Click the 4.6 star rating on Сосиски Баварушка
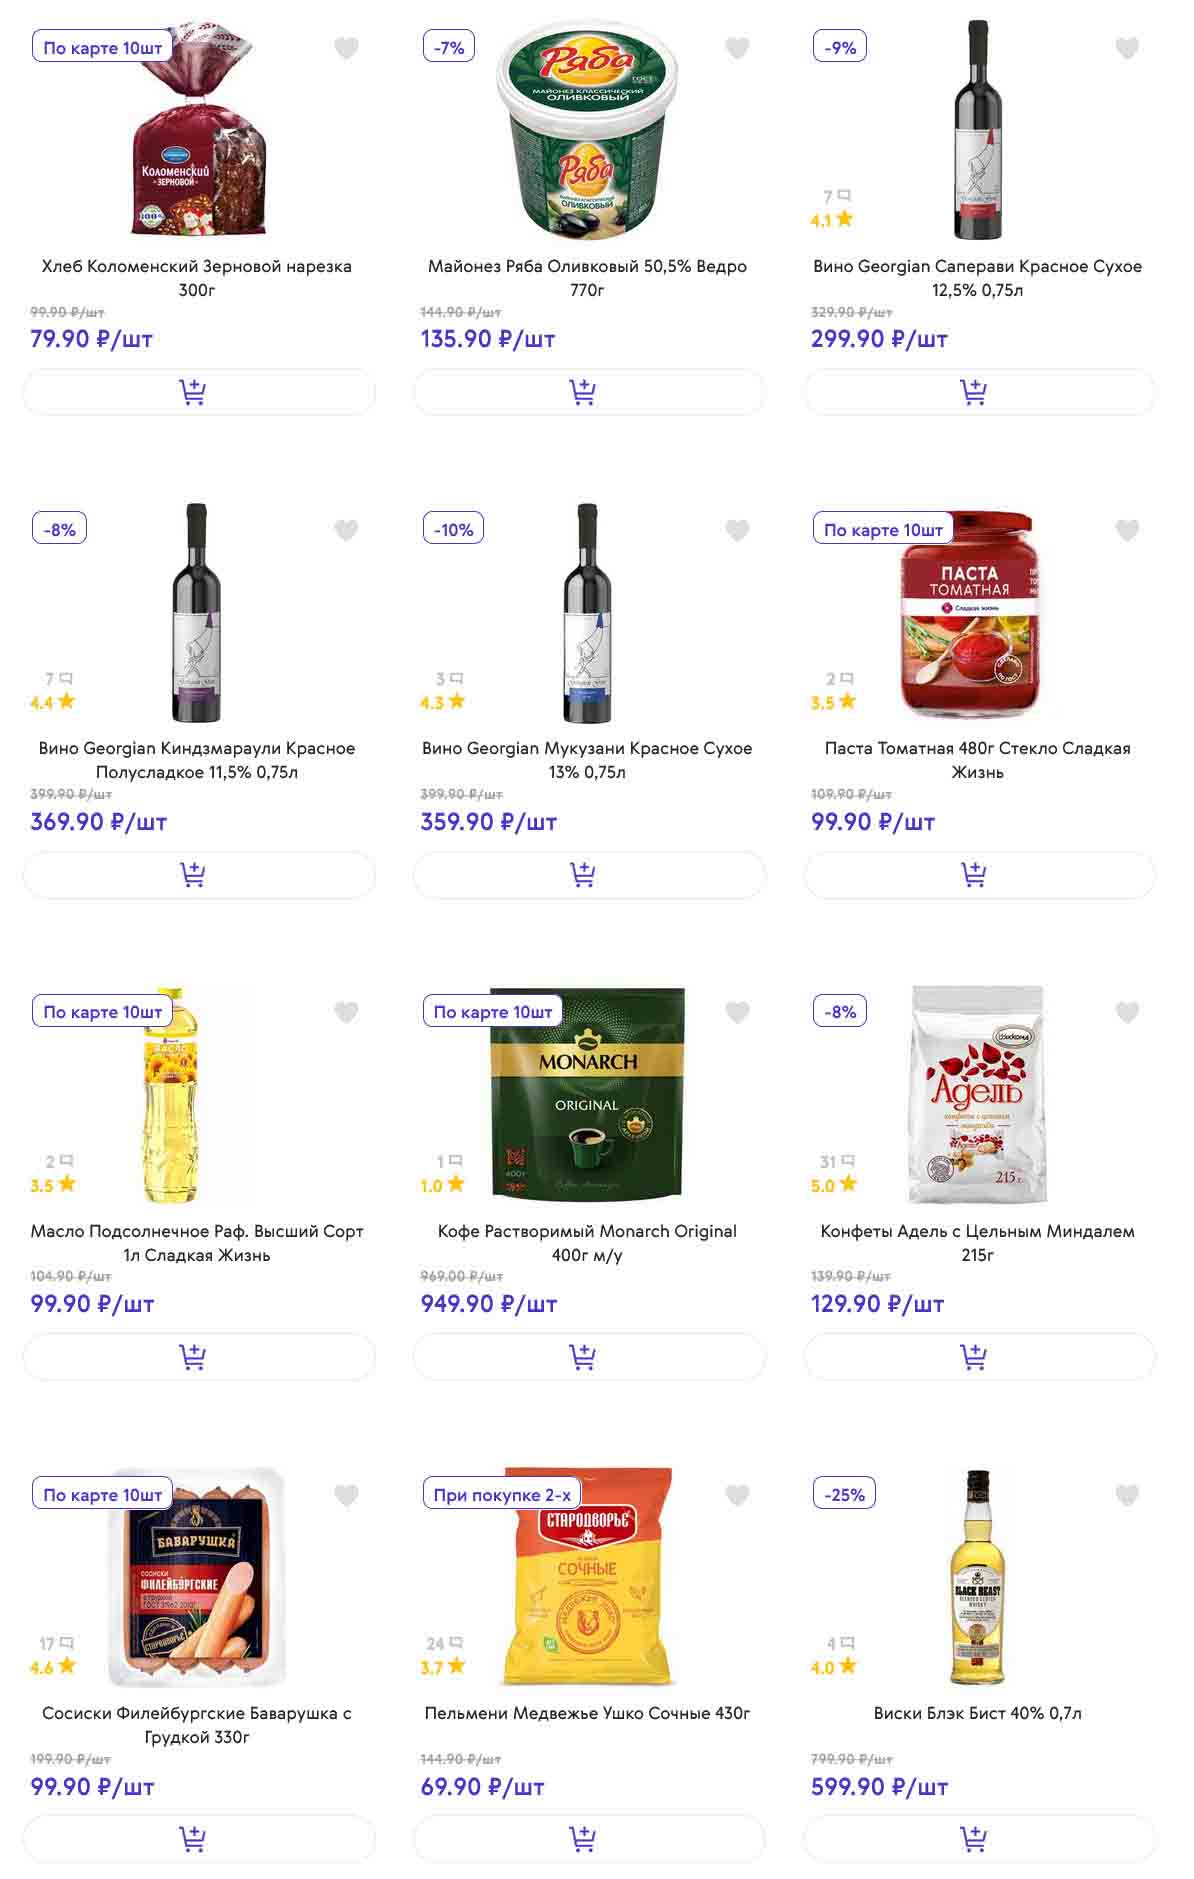Viewport: 1194px width, 1879px height. point(52,1667)
